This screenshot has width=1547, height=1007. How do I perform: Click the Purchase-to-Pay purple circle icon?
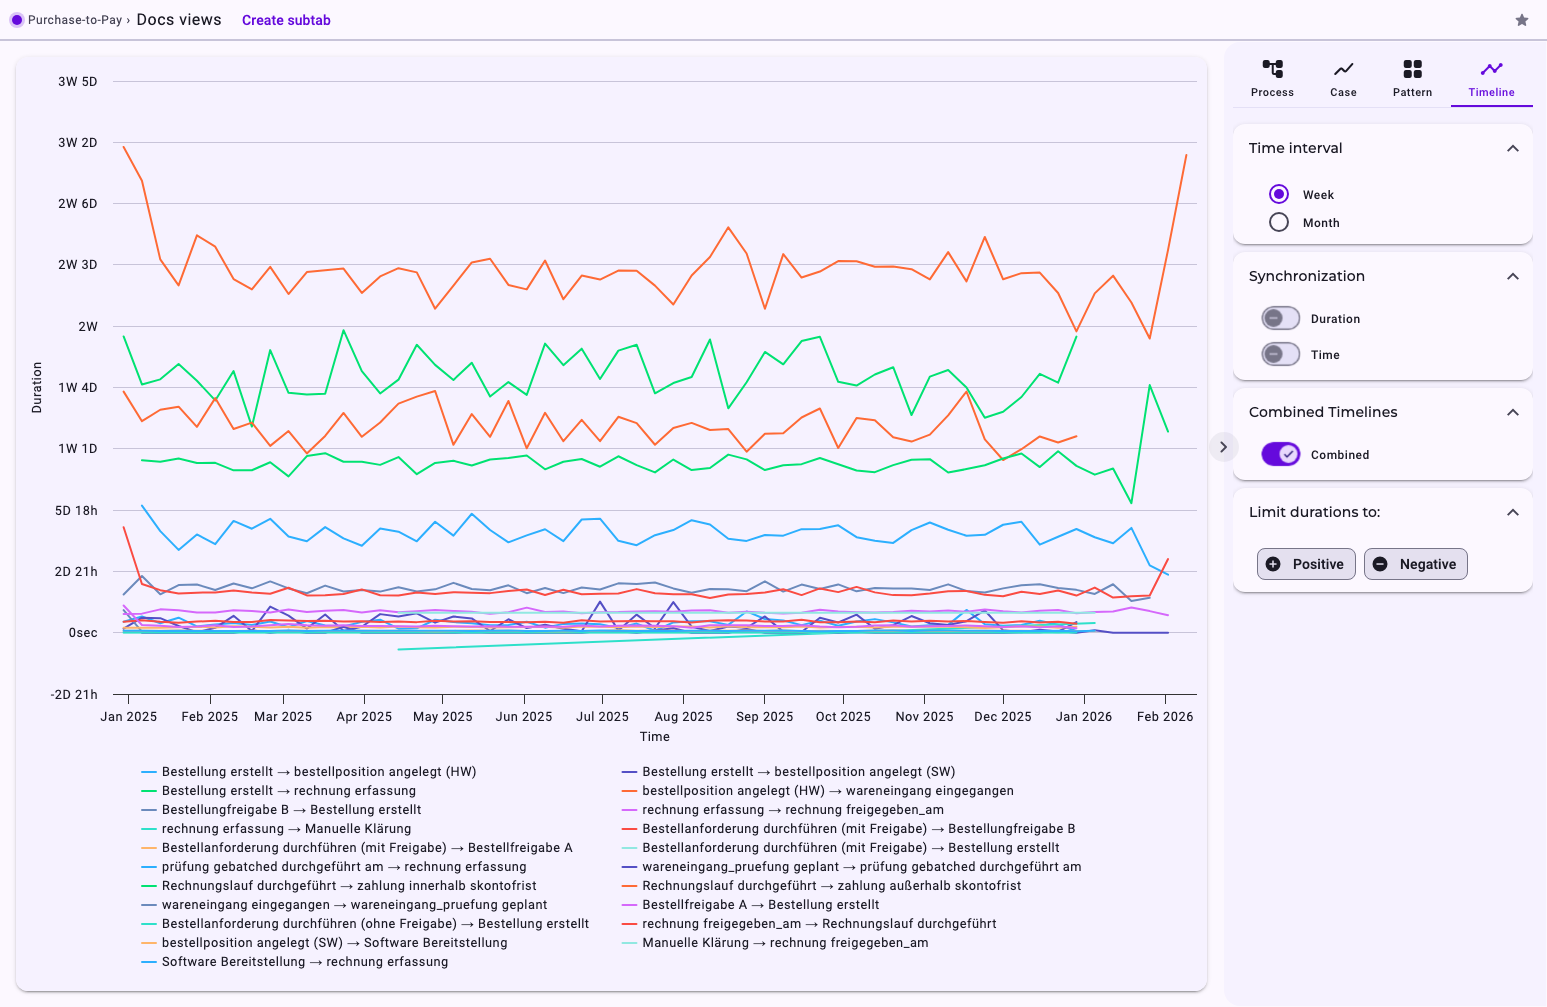[17, 20]
